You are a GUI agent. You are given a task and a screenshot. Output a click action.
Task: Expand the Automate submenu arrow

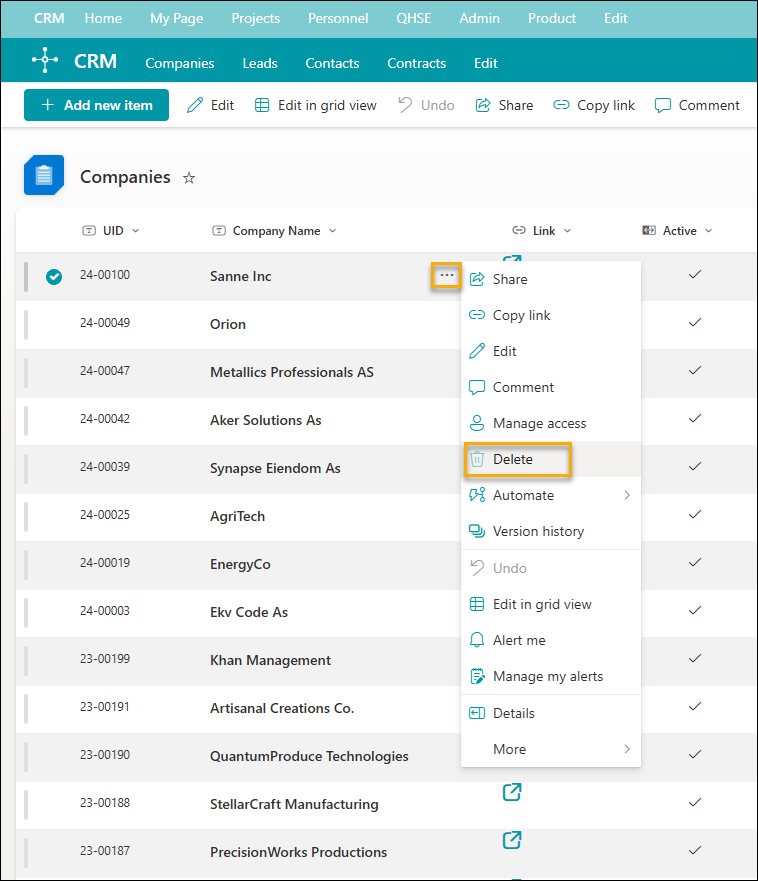(627, 495)
